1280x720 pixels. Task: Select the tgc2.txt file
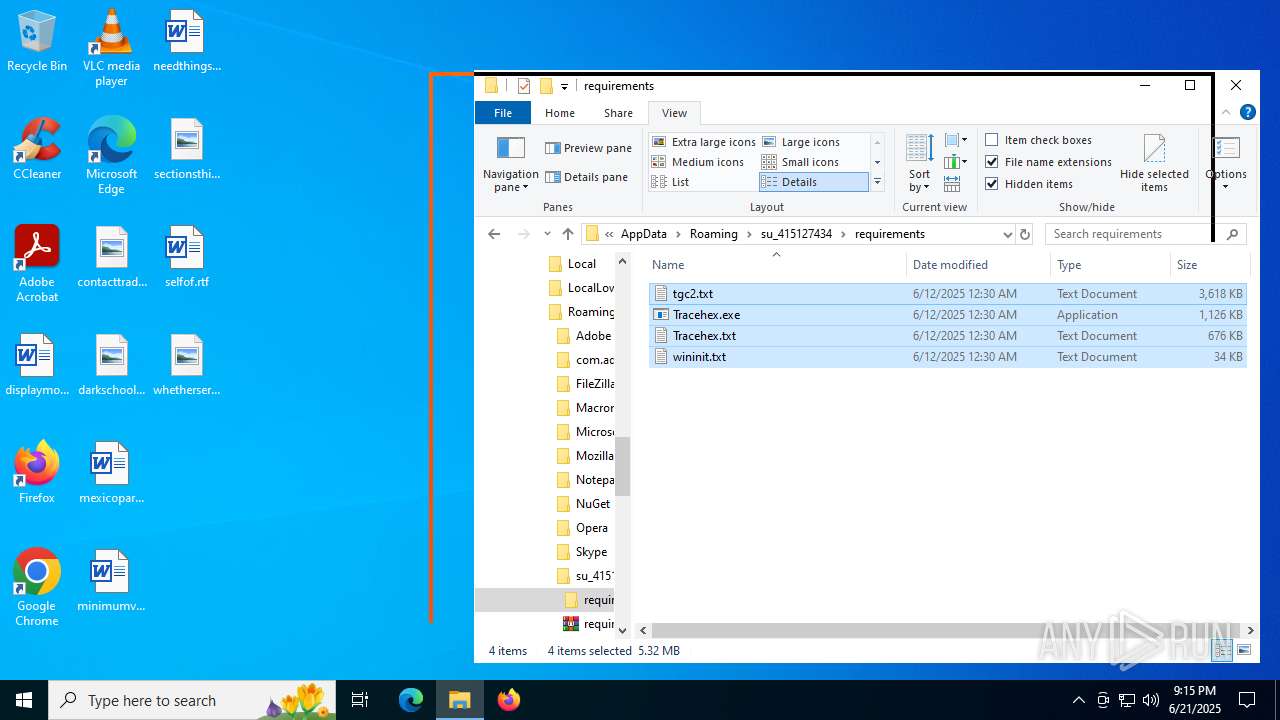point(947,294)
